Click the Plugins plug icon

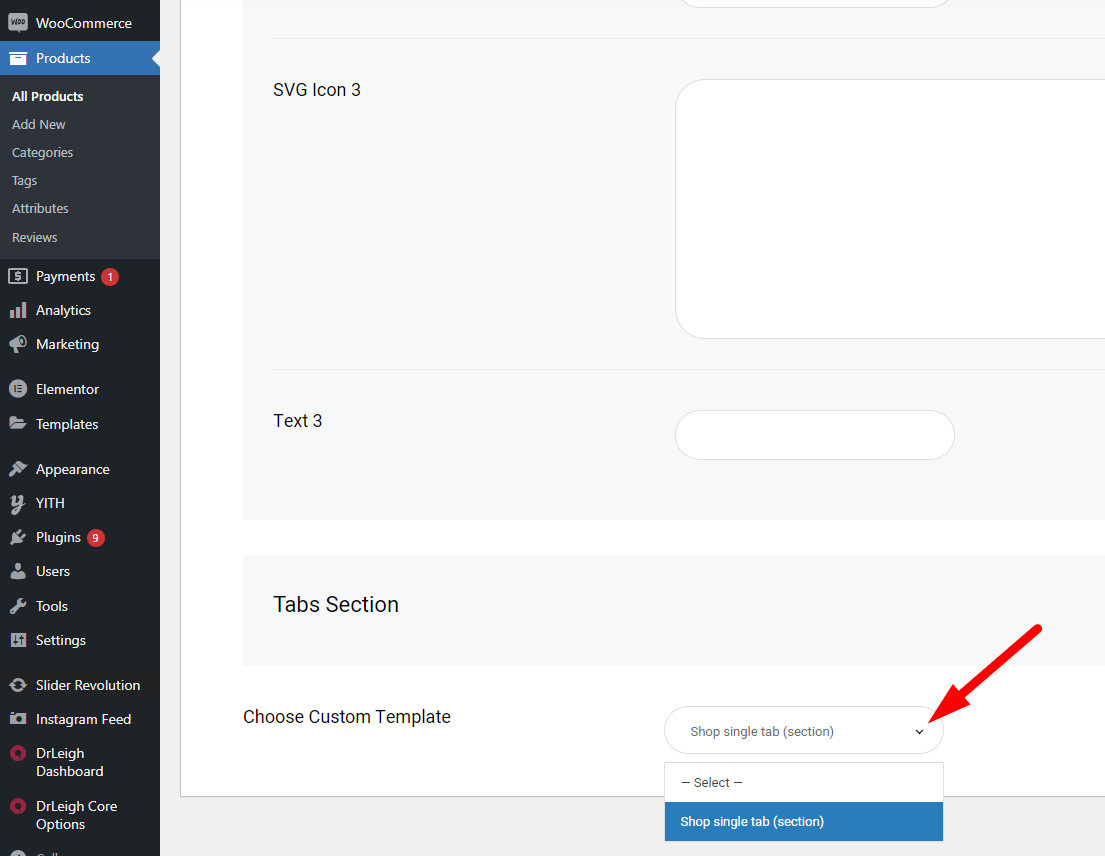point(18,538)
